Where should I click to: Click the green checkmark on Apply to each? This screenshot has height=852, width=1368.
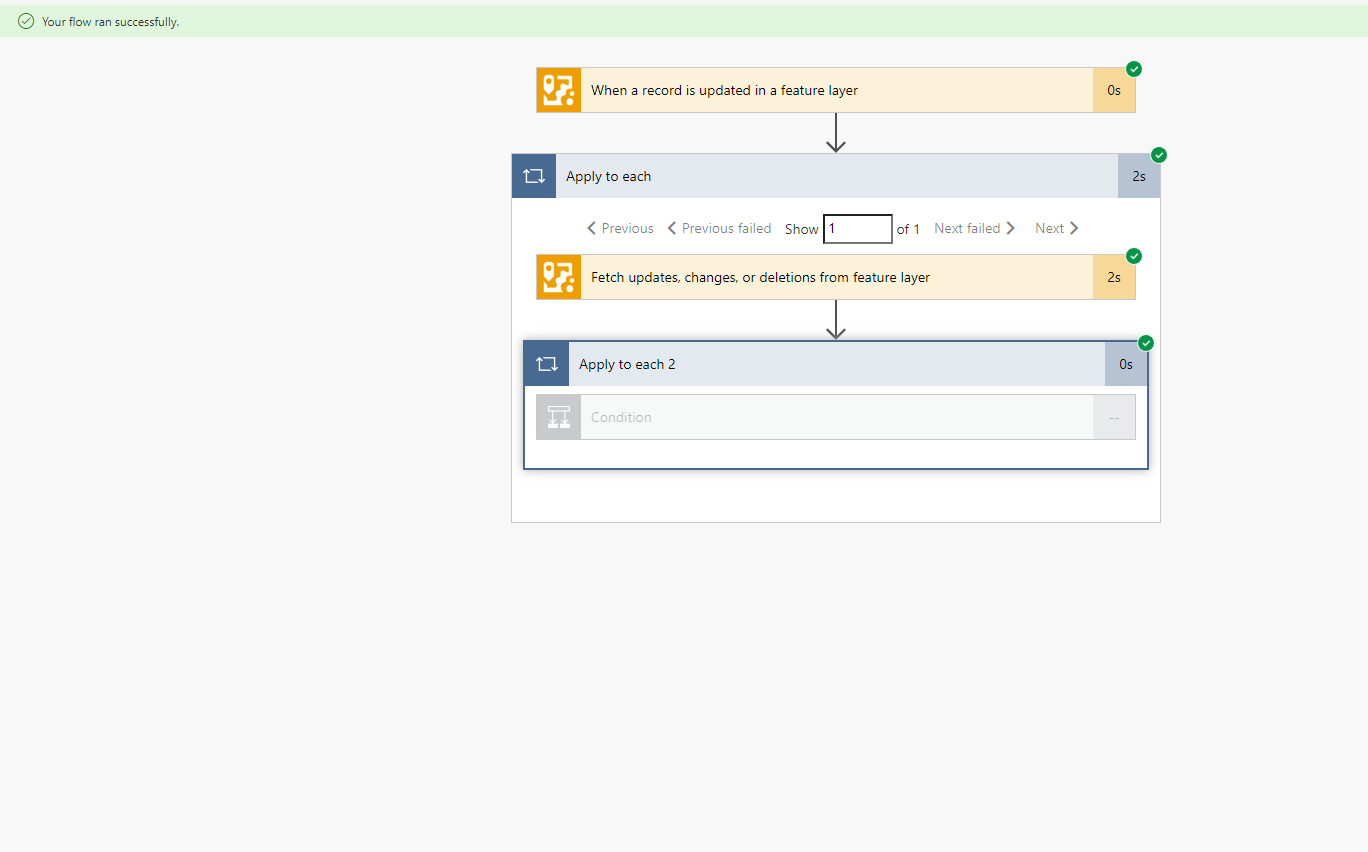pos(1159,155)
